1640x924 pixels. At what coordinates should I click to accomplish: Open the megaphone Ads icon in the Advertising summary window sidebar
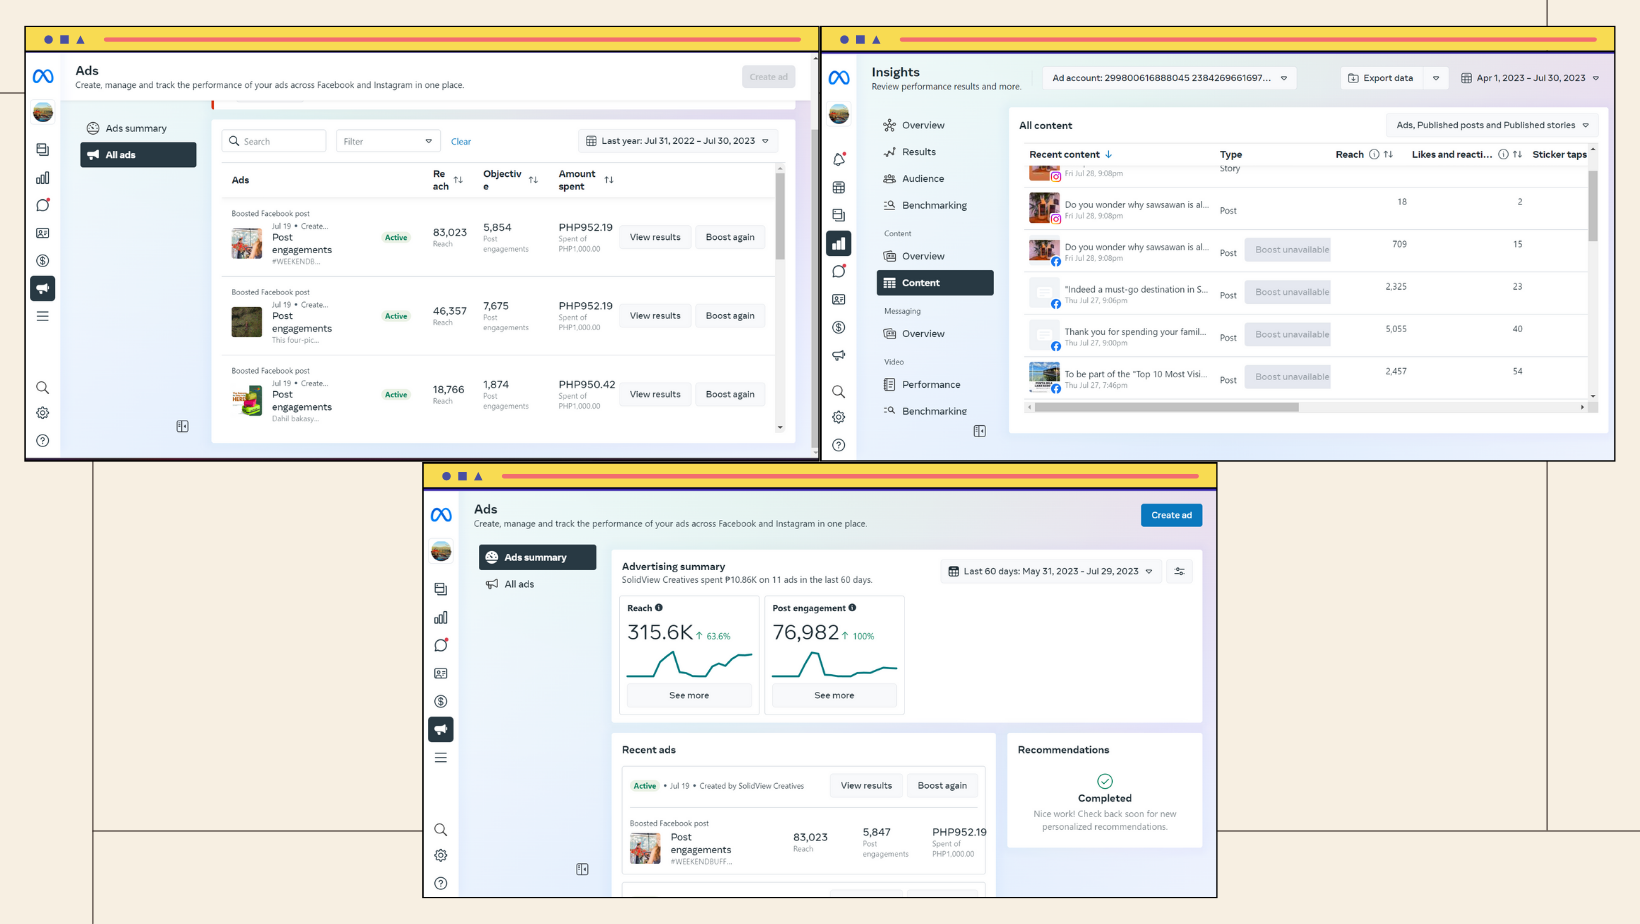tap(441, 730)
